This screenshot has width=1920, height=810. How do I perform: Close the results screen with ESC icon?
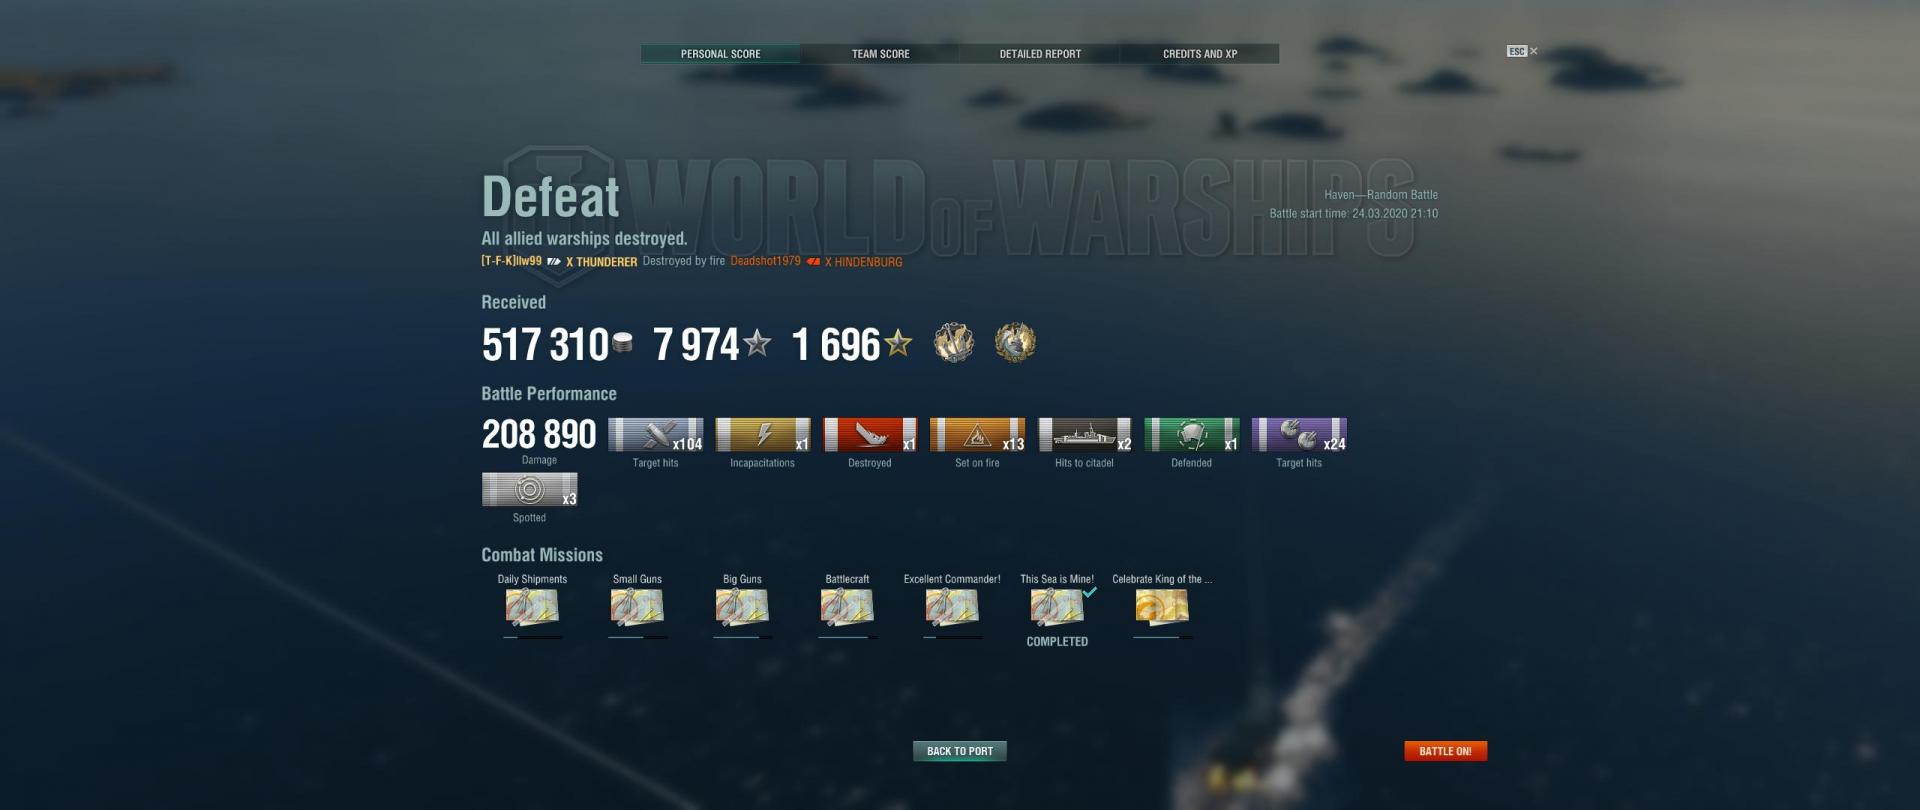[x=1522, y=51]
